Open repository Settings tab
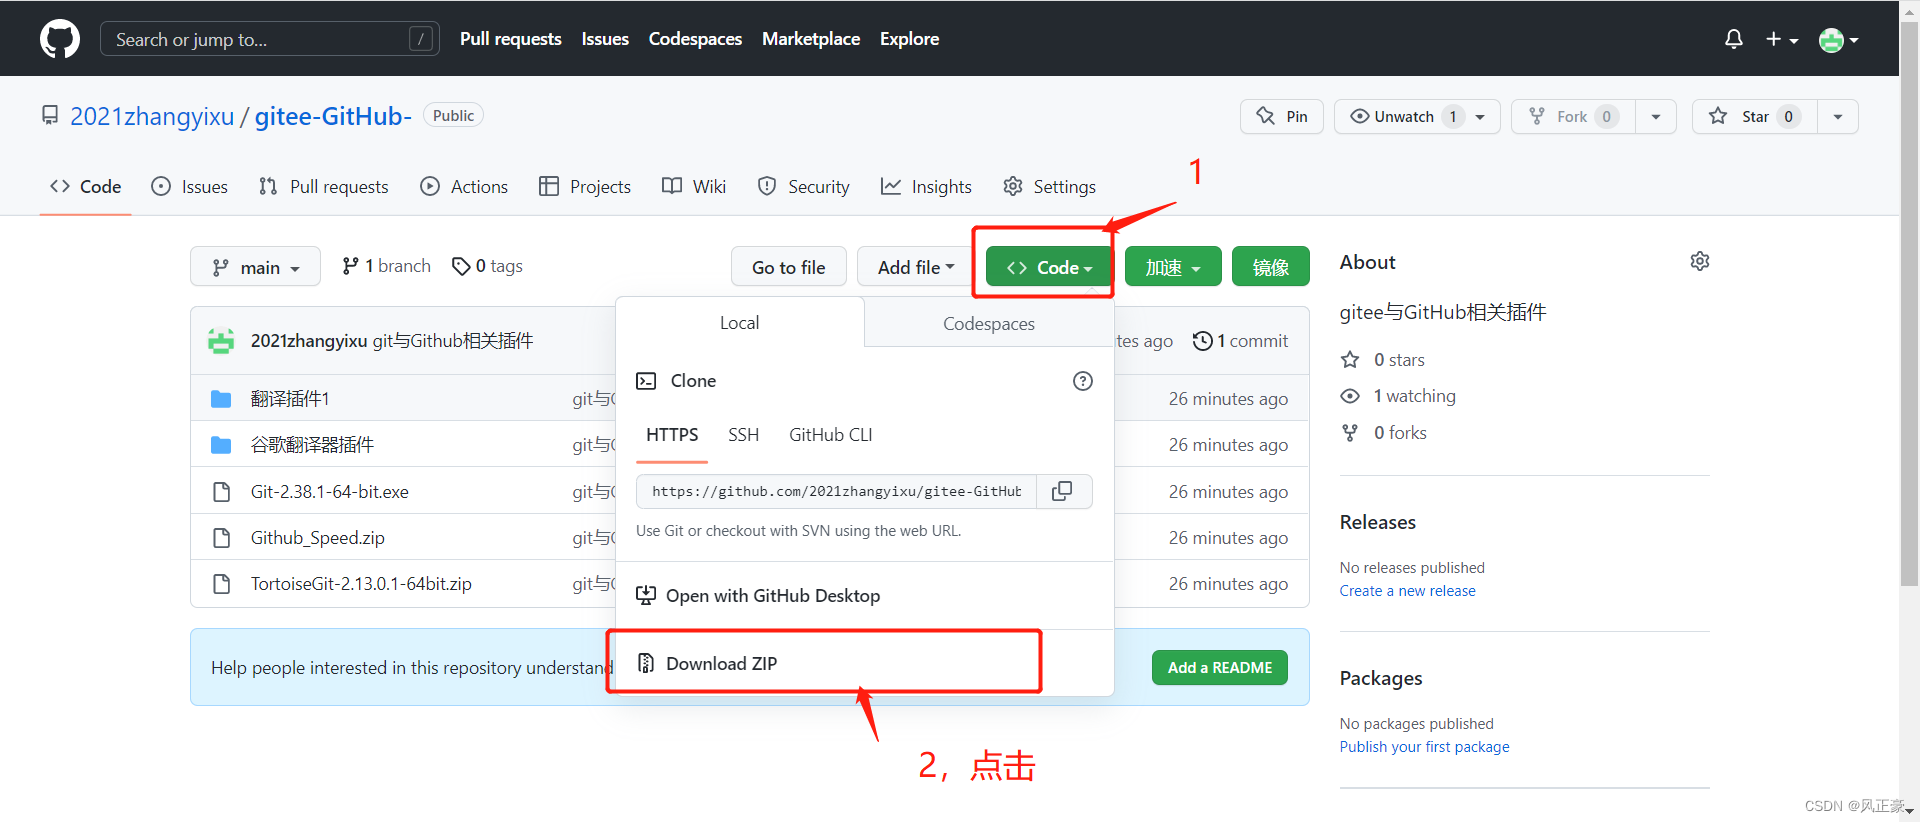 [x=1050, y=187]
